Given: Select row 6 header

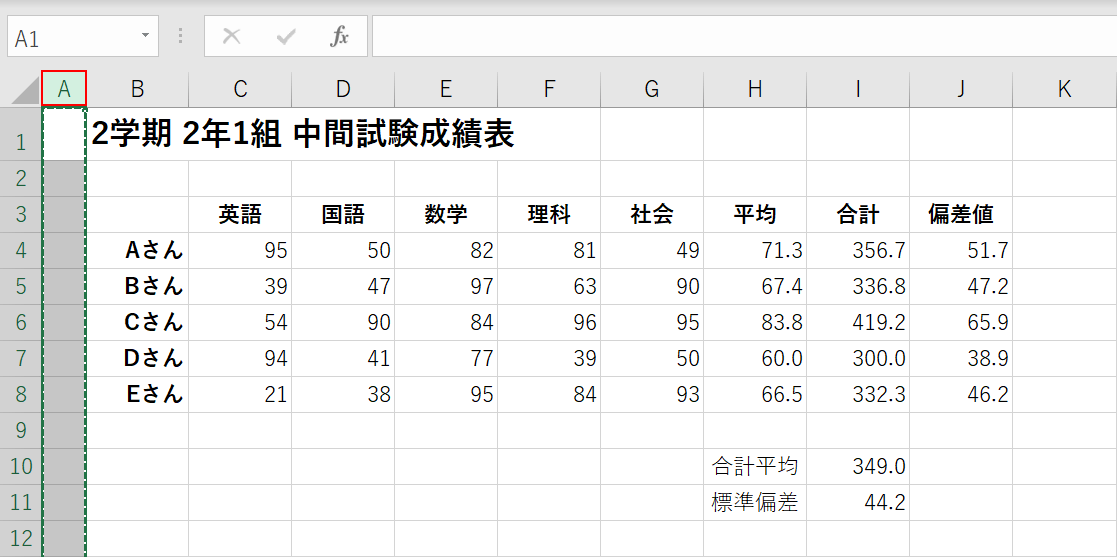Looking at the screenshot, I should (x=21, y=323).
